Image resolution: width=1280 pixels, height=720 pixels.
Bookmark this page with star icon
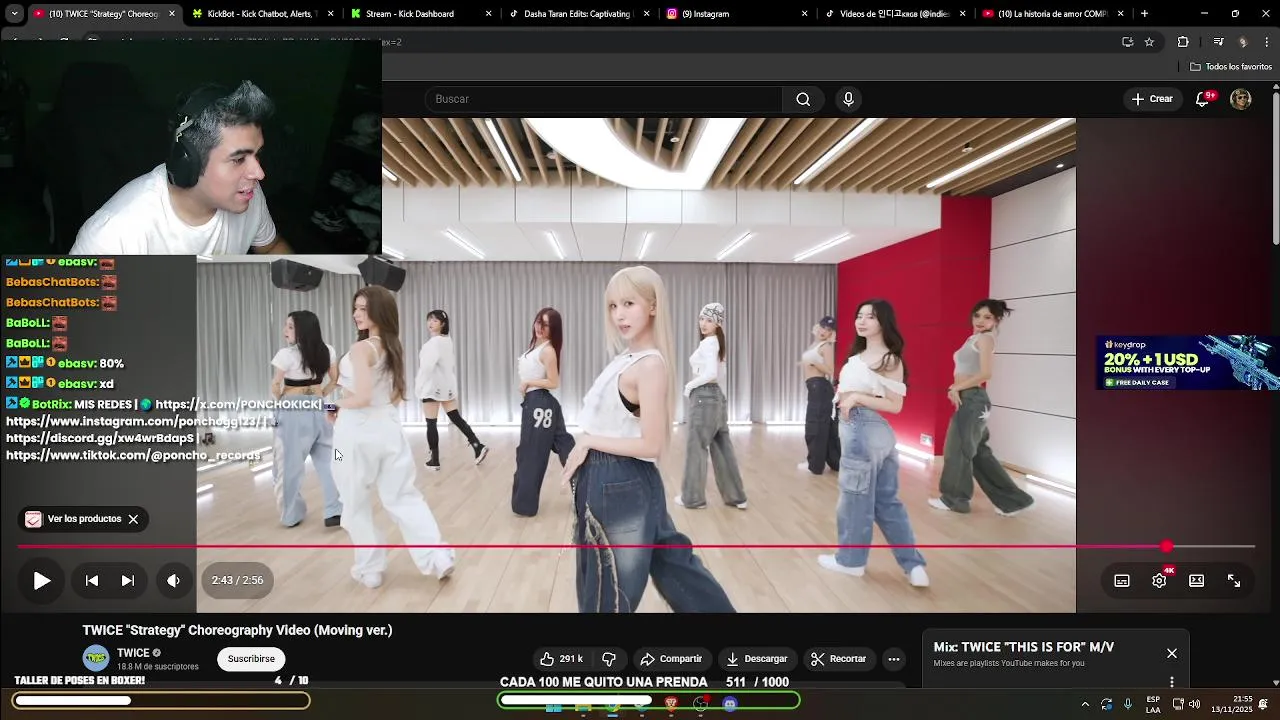(x=1149, y=42)
